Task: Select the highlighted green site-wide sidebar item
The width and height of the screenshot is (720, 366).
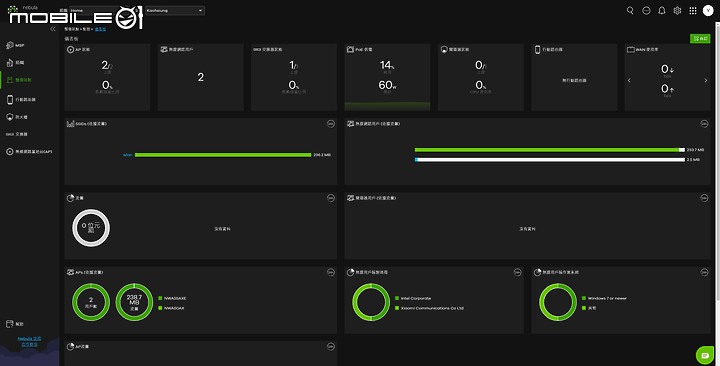Action: tap(19, 80)
